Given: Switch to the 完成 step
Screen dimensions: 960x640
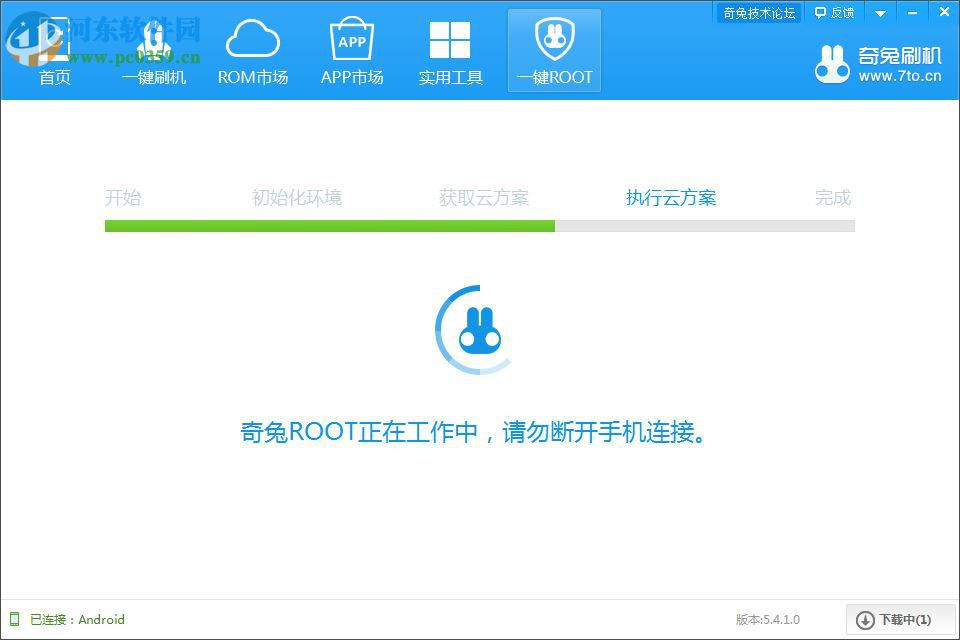Looking at the screenshot, I should (833, 197).
